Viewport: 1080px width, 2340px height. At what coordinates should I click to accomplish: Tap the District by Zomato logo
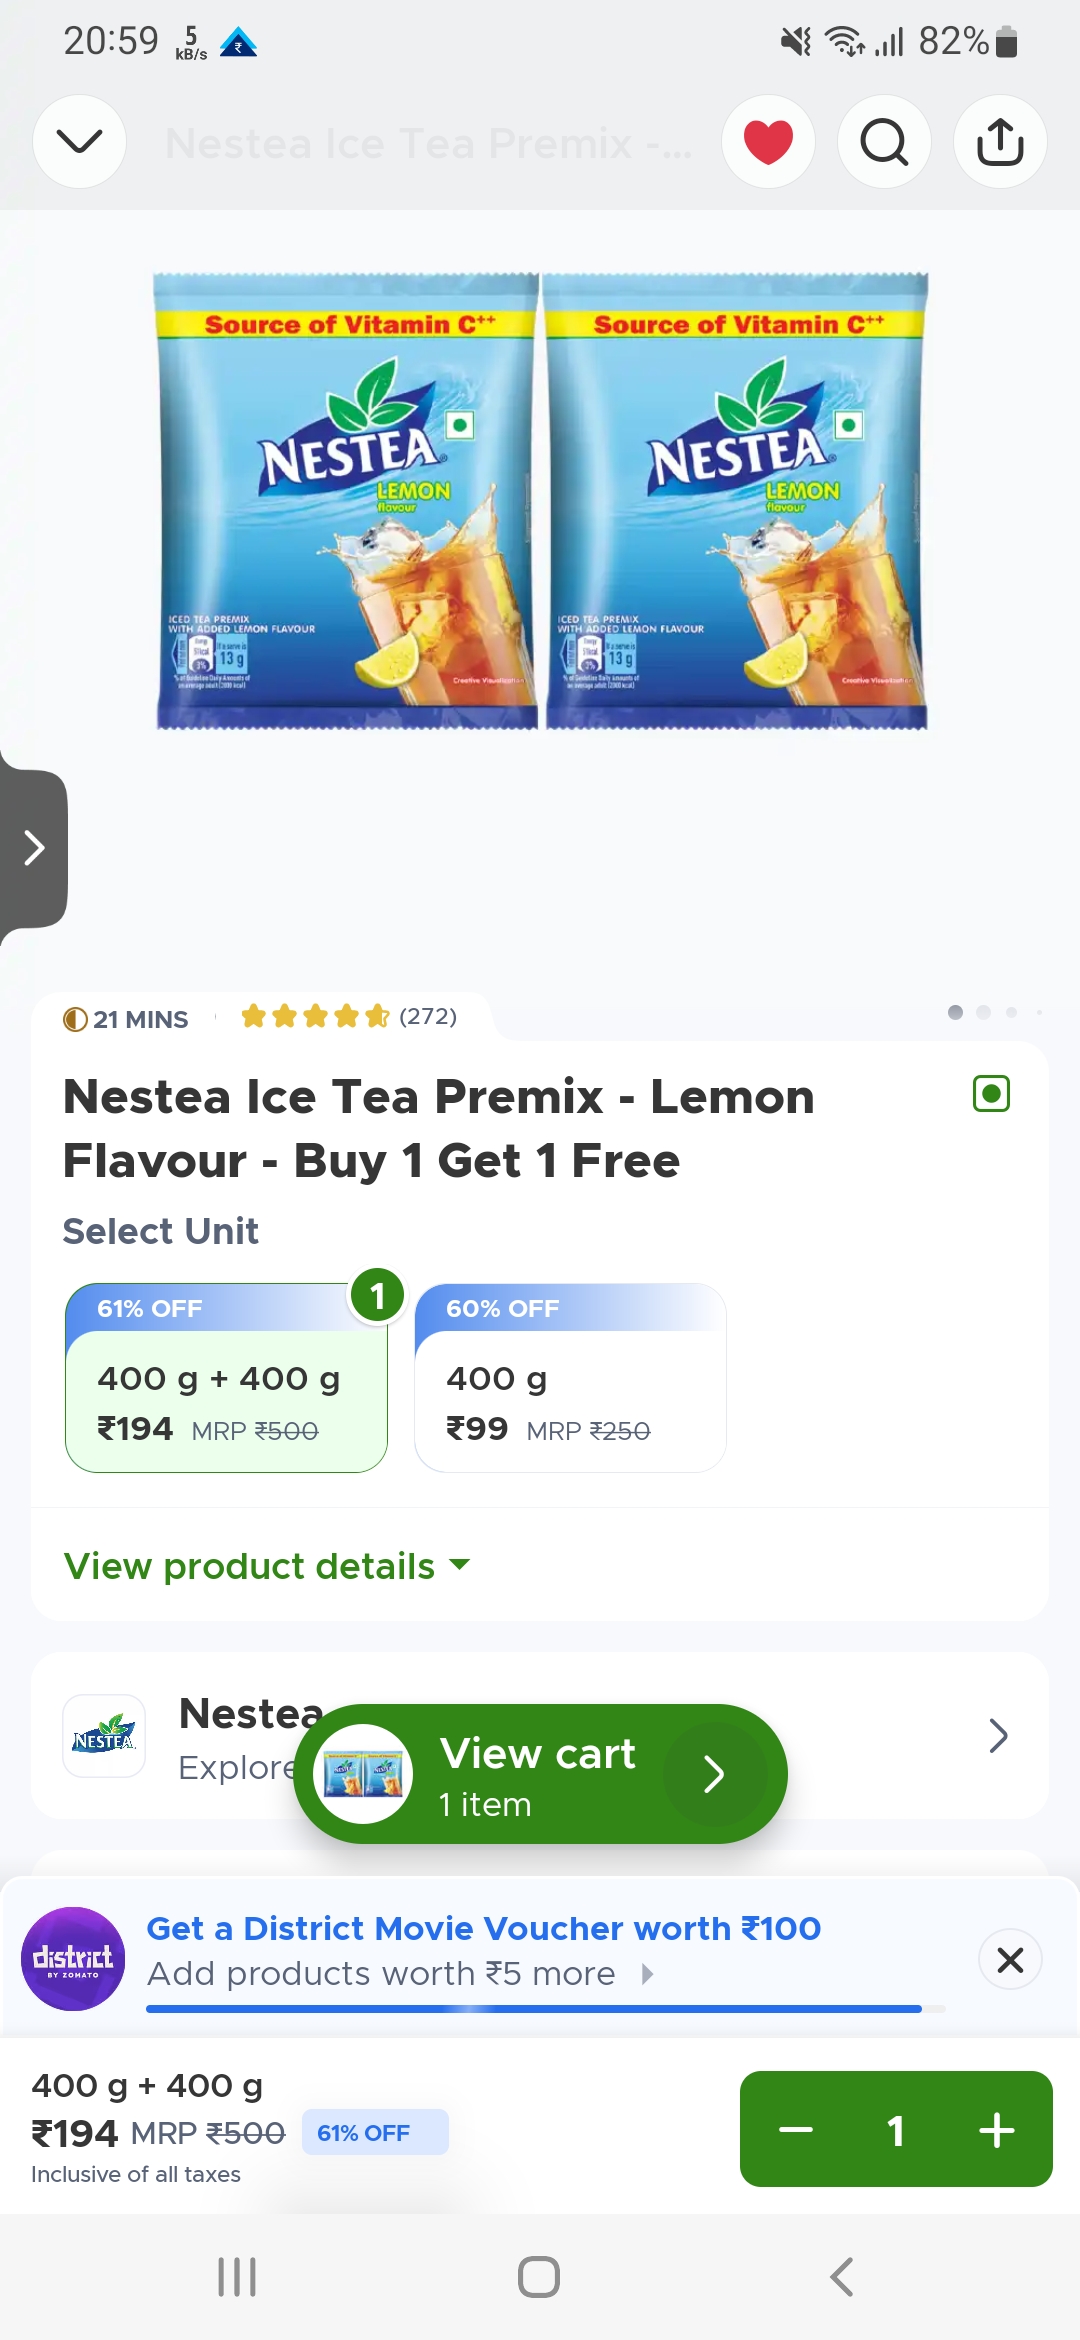[x=73, y=1959]
